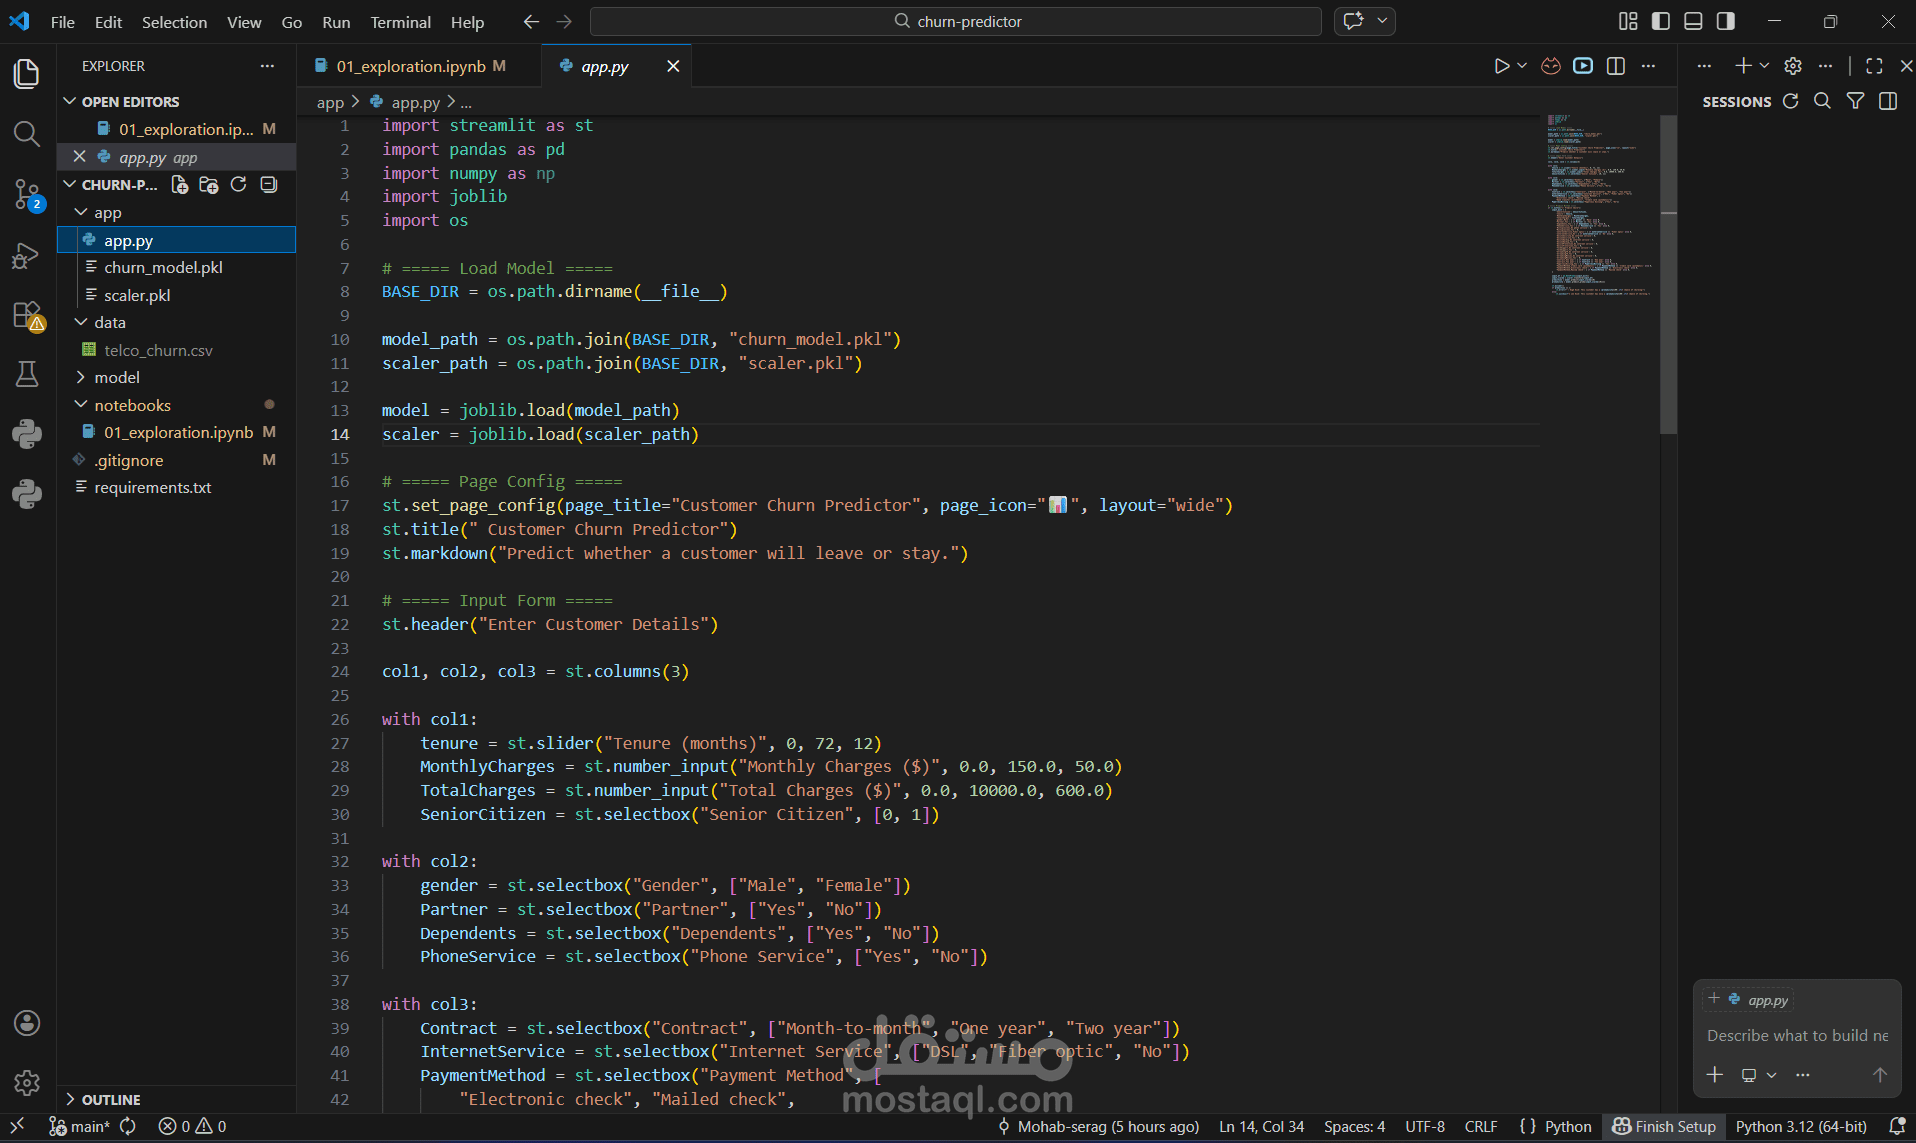Close the app.py editor tab

673,66
